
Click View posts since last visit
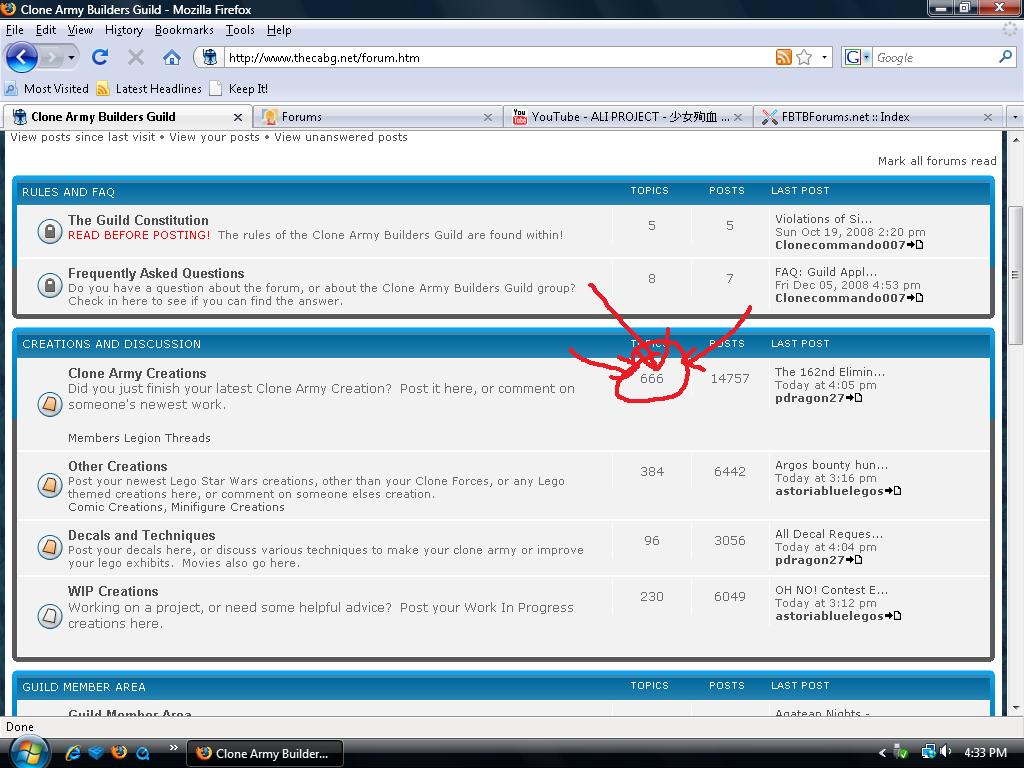click(83, 137)
